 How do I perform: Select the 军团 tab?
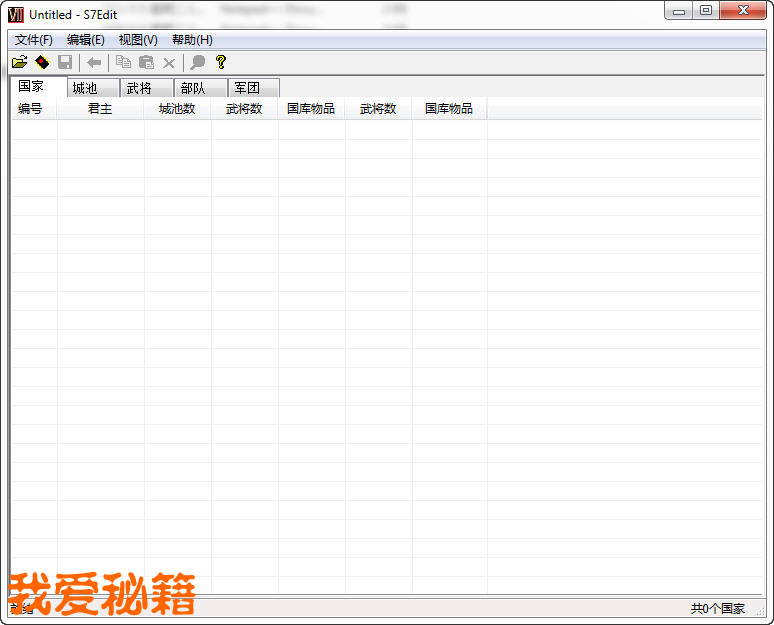tap(248, 88)
